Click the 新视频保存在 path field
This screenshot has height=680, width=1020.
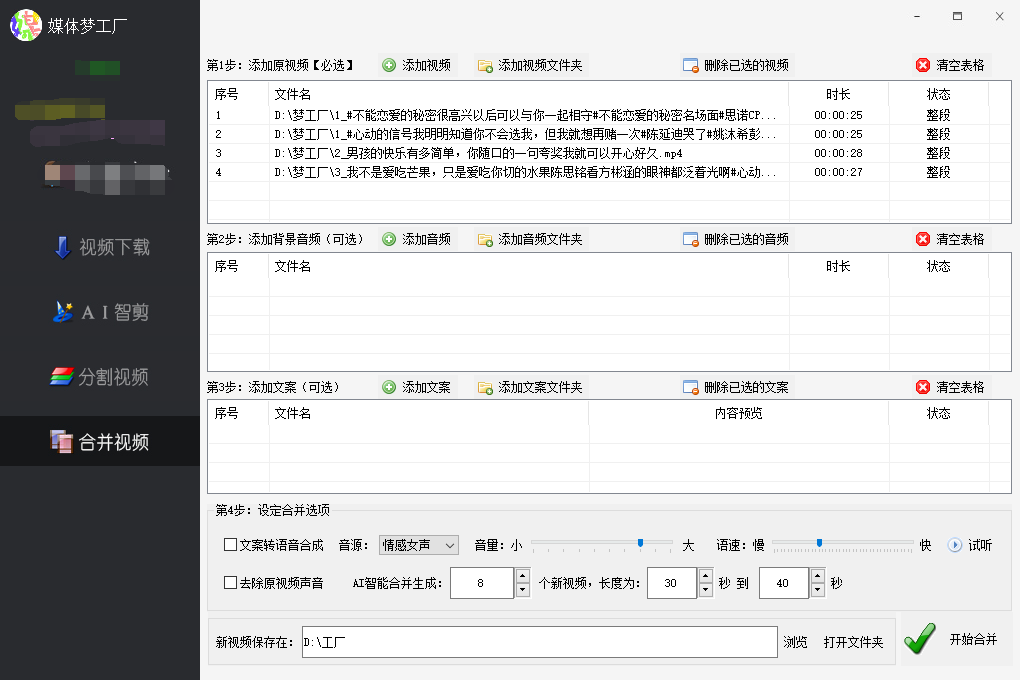coord(539,642)
